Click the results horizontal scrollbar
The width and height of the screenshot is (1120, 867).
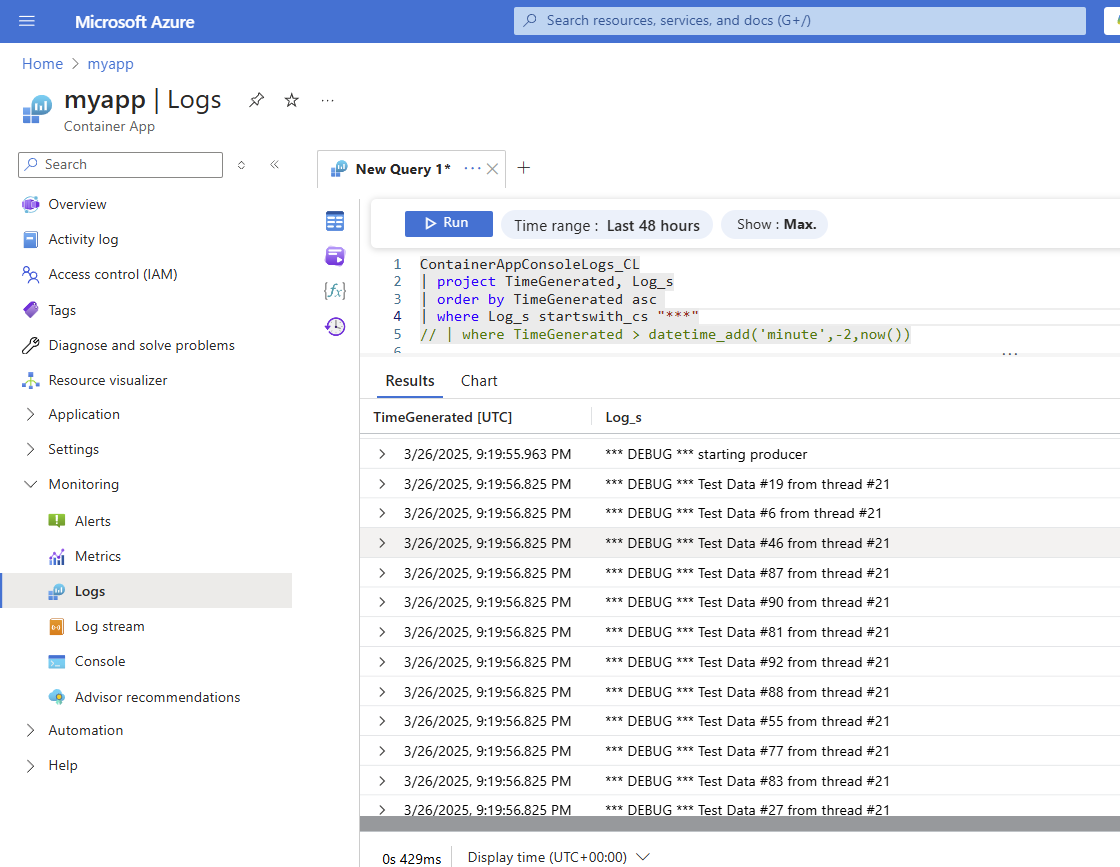[739, 823]
